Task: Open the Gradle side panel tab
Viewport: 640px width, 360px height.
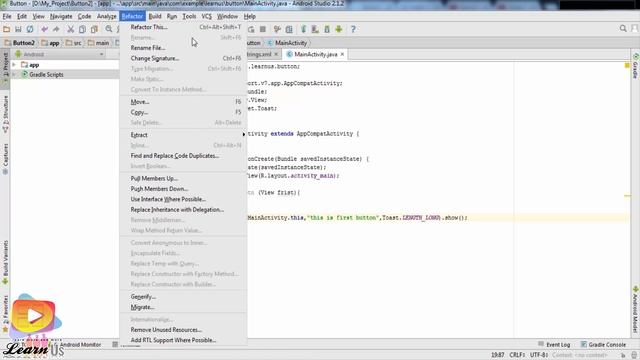Action: [636, 65]
